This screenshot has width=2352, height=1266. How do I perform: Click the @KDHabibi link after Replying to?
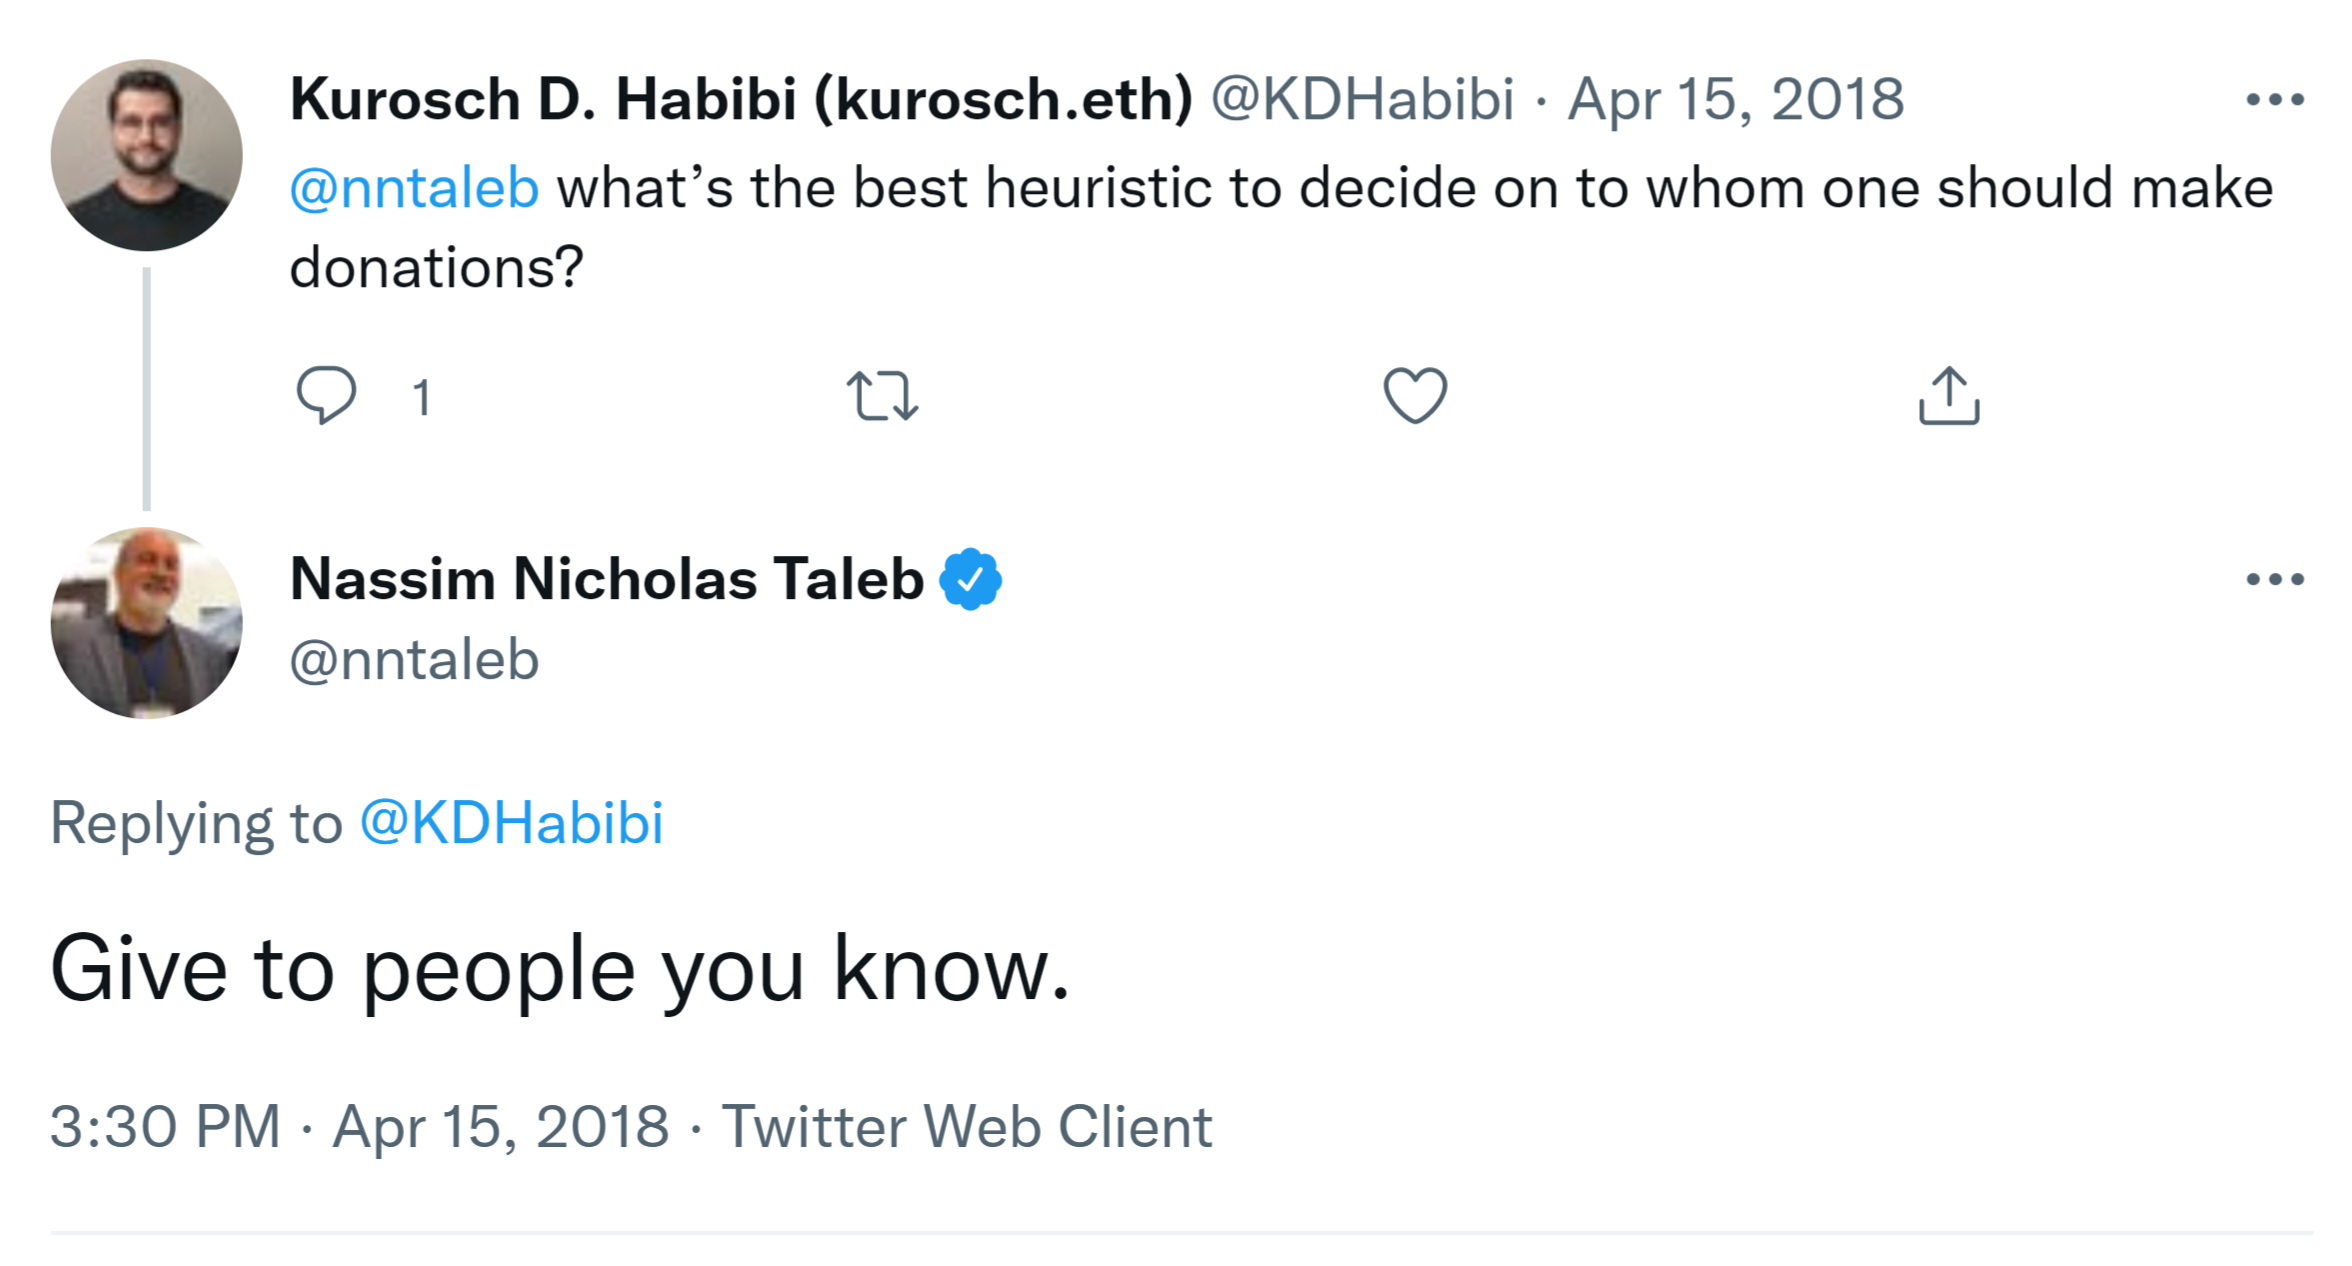pos(511,823)
